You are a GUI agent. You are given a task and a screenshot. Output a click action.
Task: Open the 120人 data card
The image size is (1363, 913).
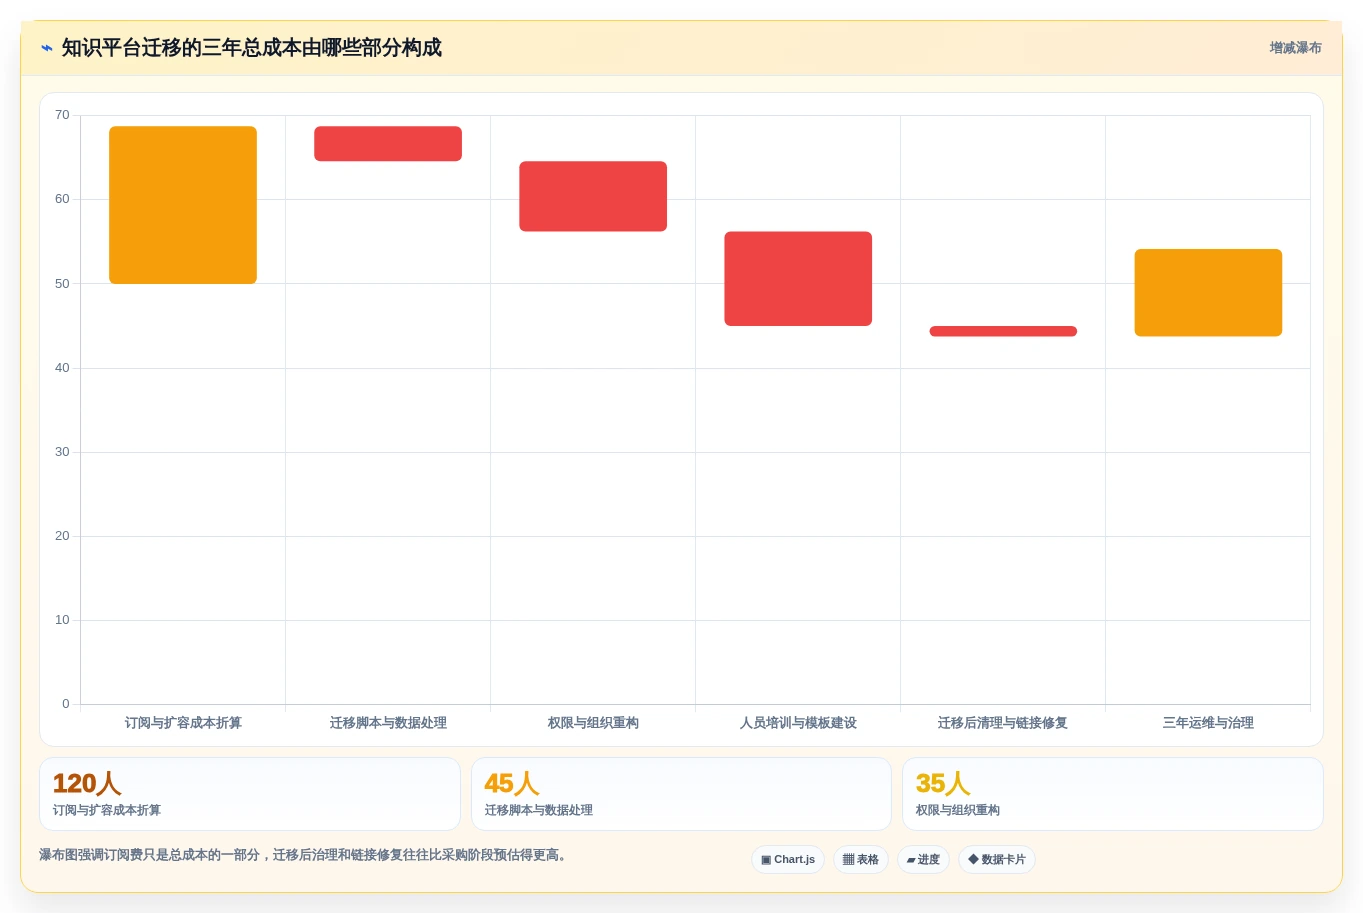(250, 794)
